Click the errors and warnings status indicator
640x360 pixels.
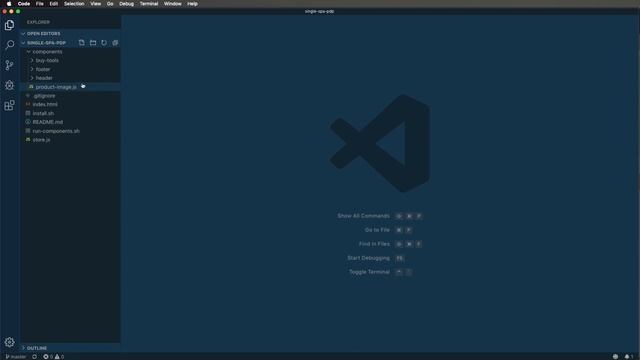click(x=53, y=357)
